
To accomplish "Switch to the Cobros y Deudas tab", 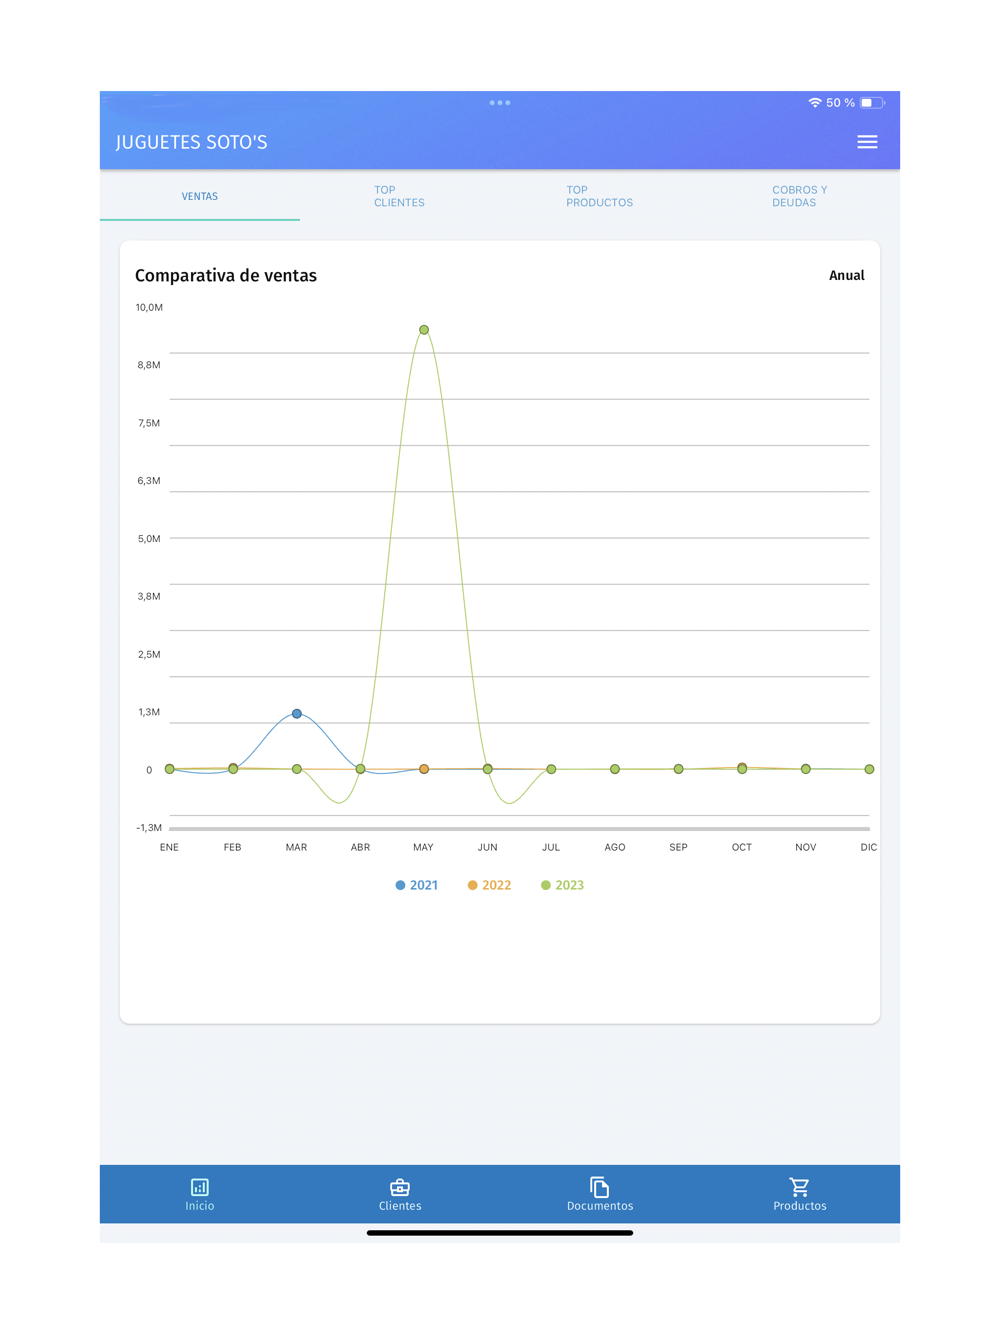I will pyautogui.click(x=800, y=196).
